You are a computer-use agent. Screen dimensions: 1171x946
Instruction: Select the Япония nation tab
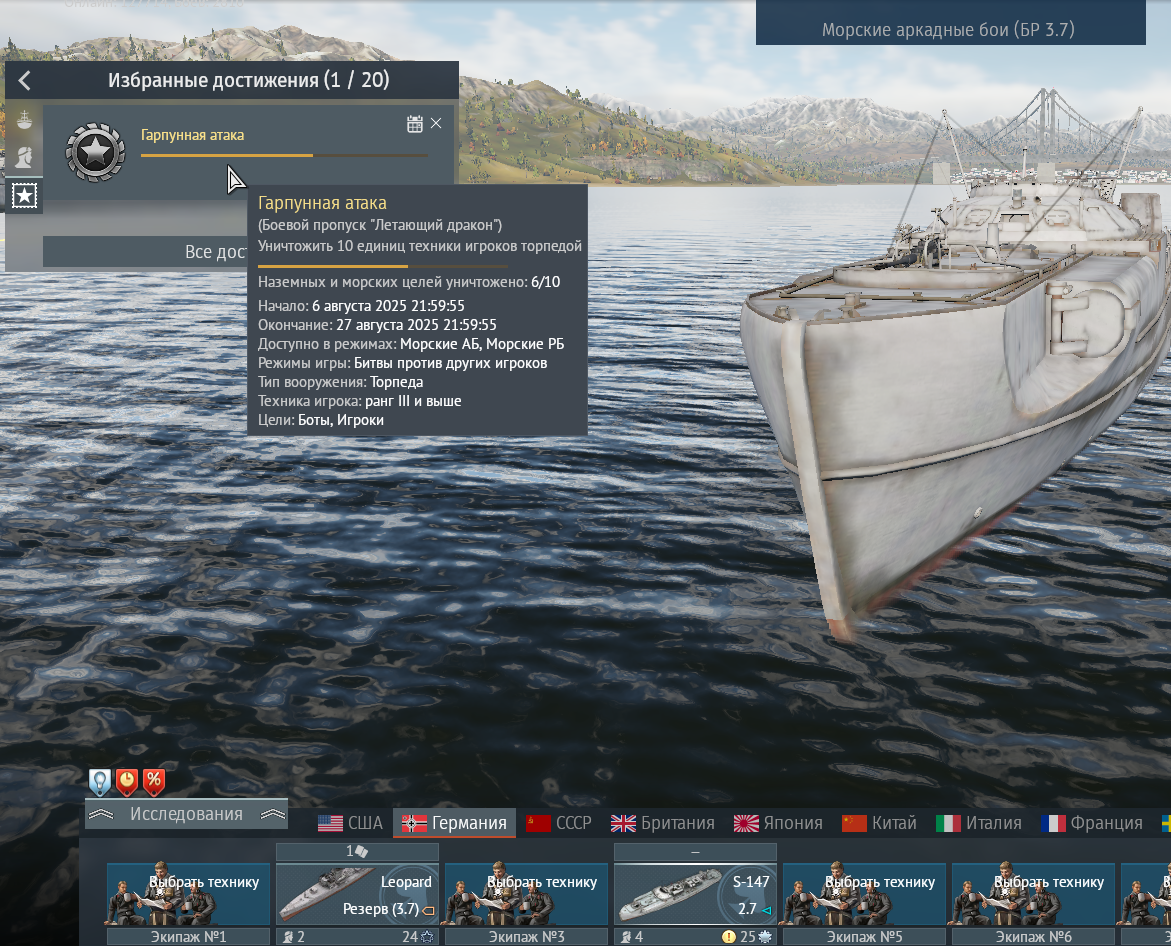[777, 823]
